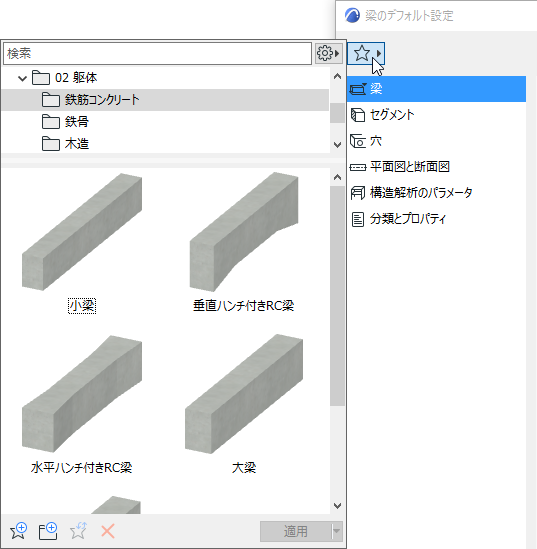
Task: Select the 小梁 favorite thumbnail
Action: point(82,232)
